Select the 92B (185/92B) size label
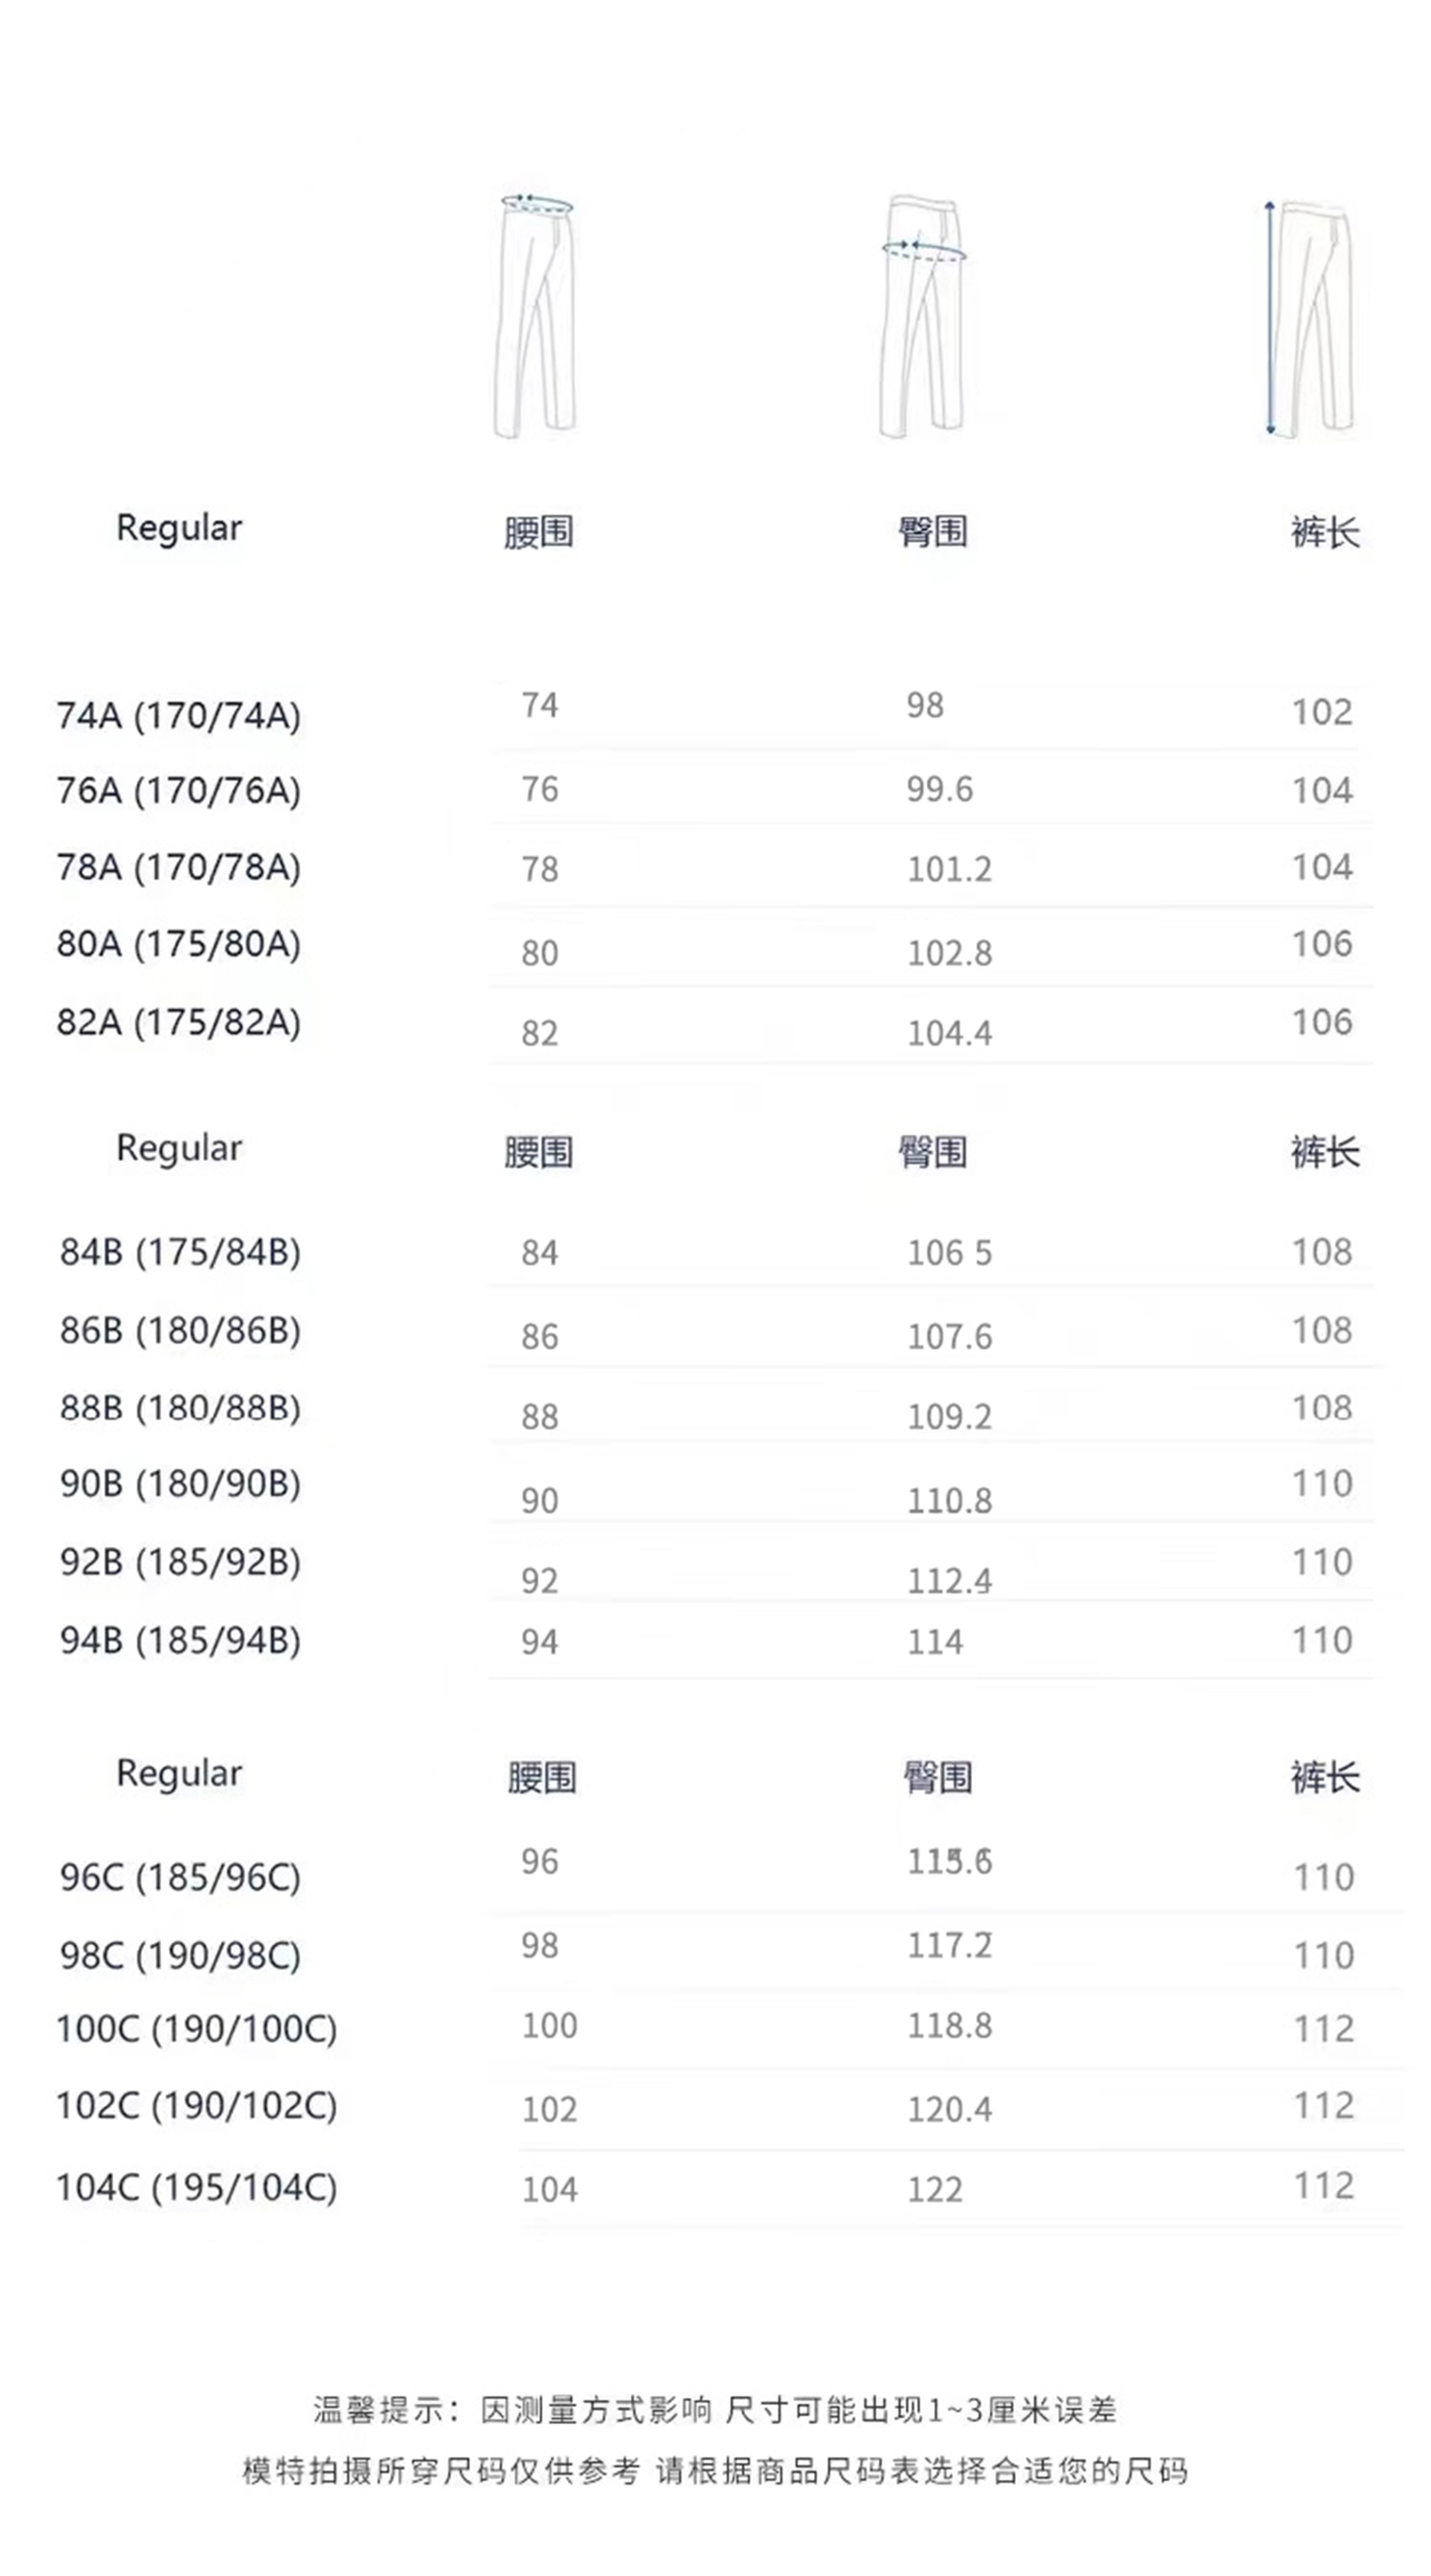 (x=180, y=1562)
